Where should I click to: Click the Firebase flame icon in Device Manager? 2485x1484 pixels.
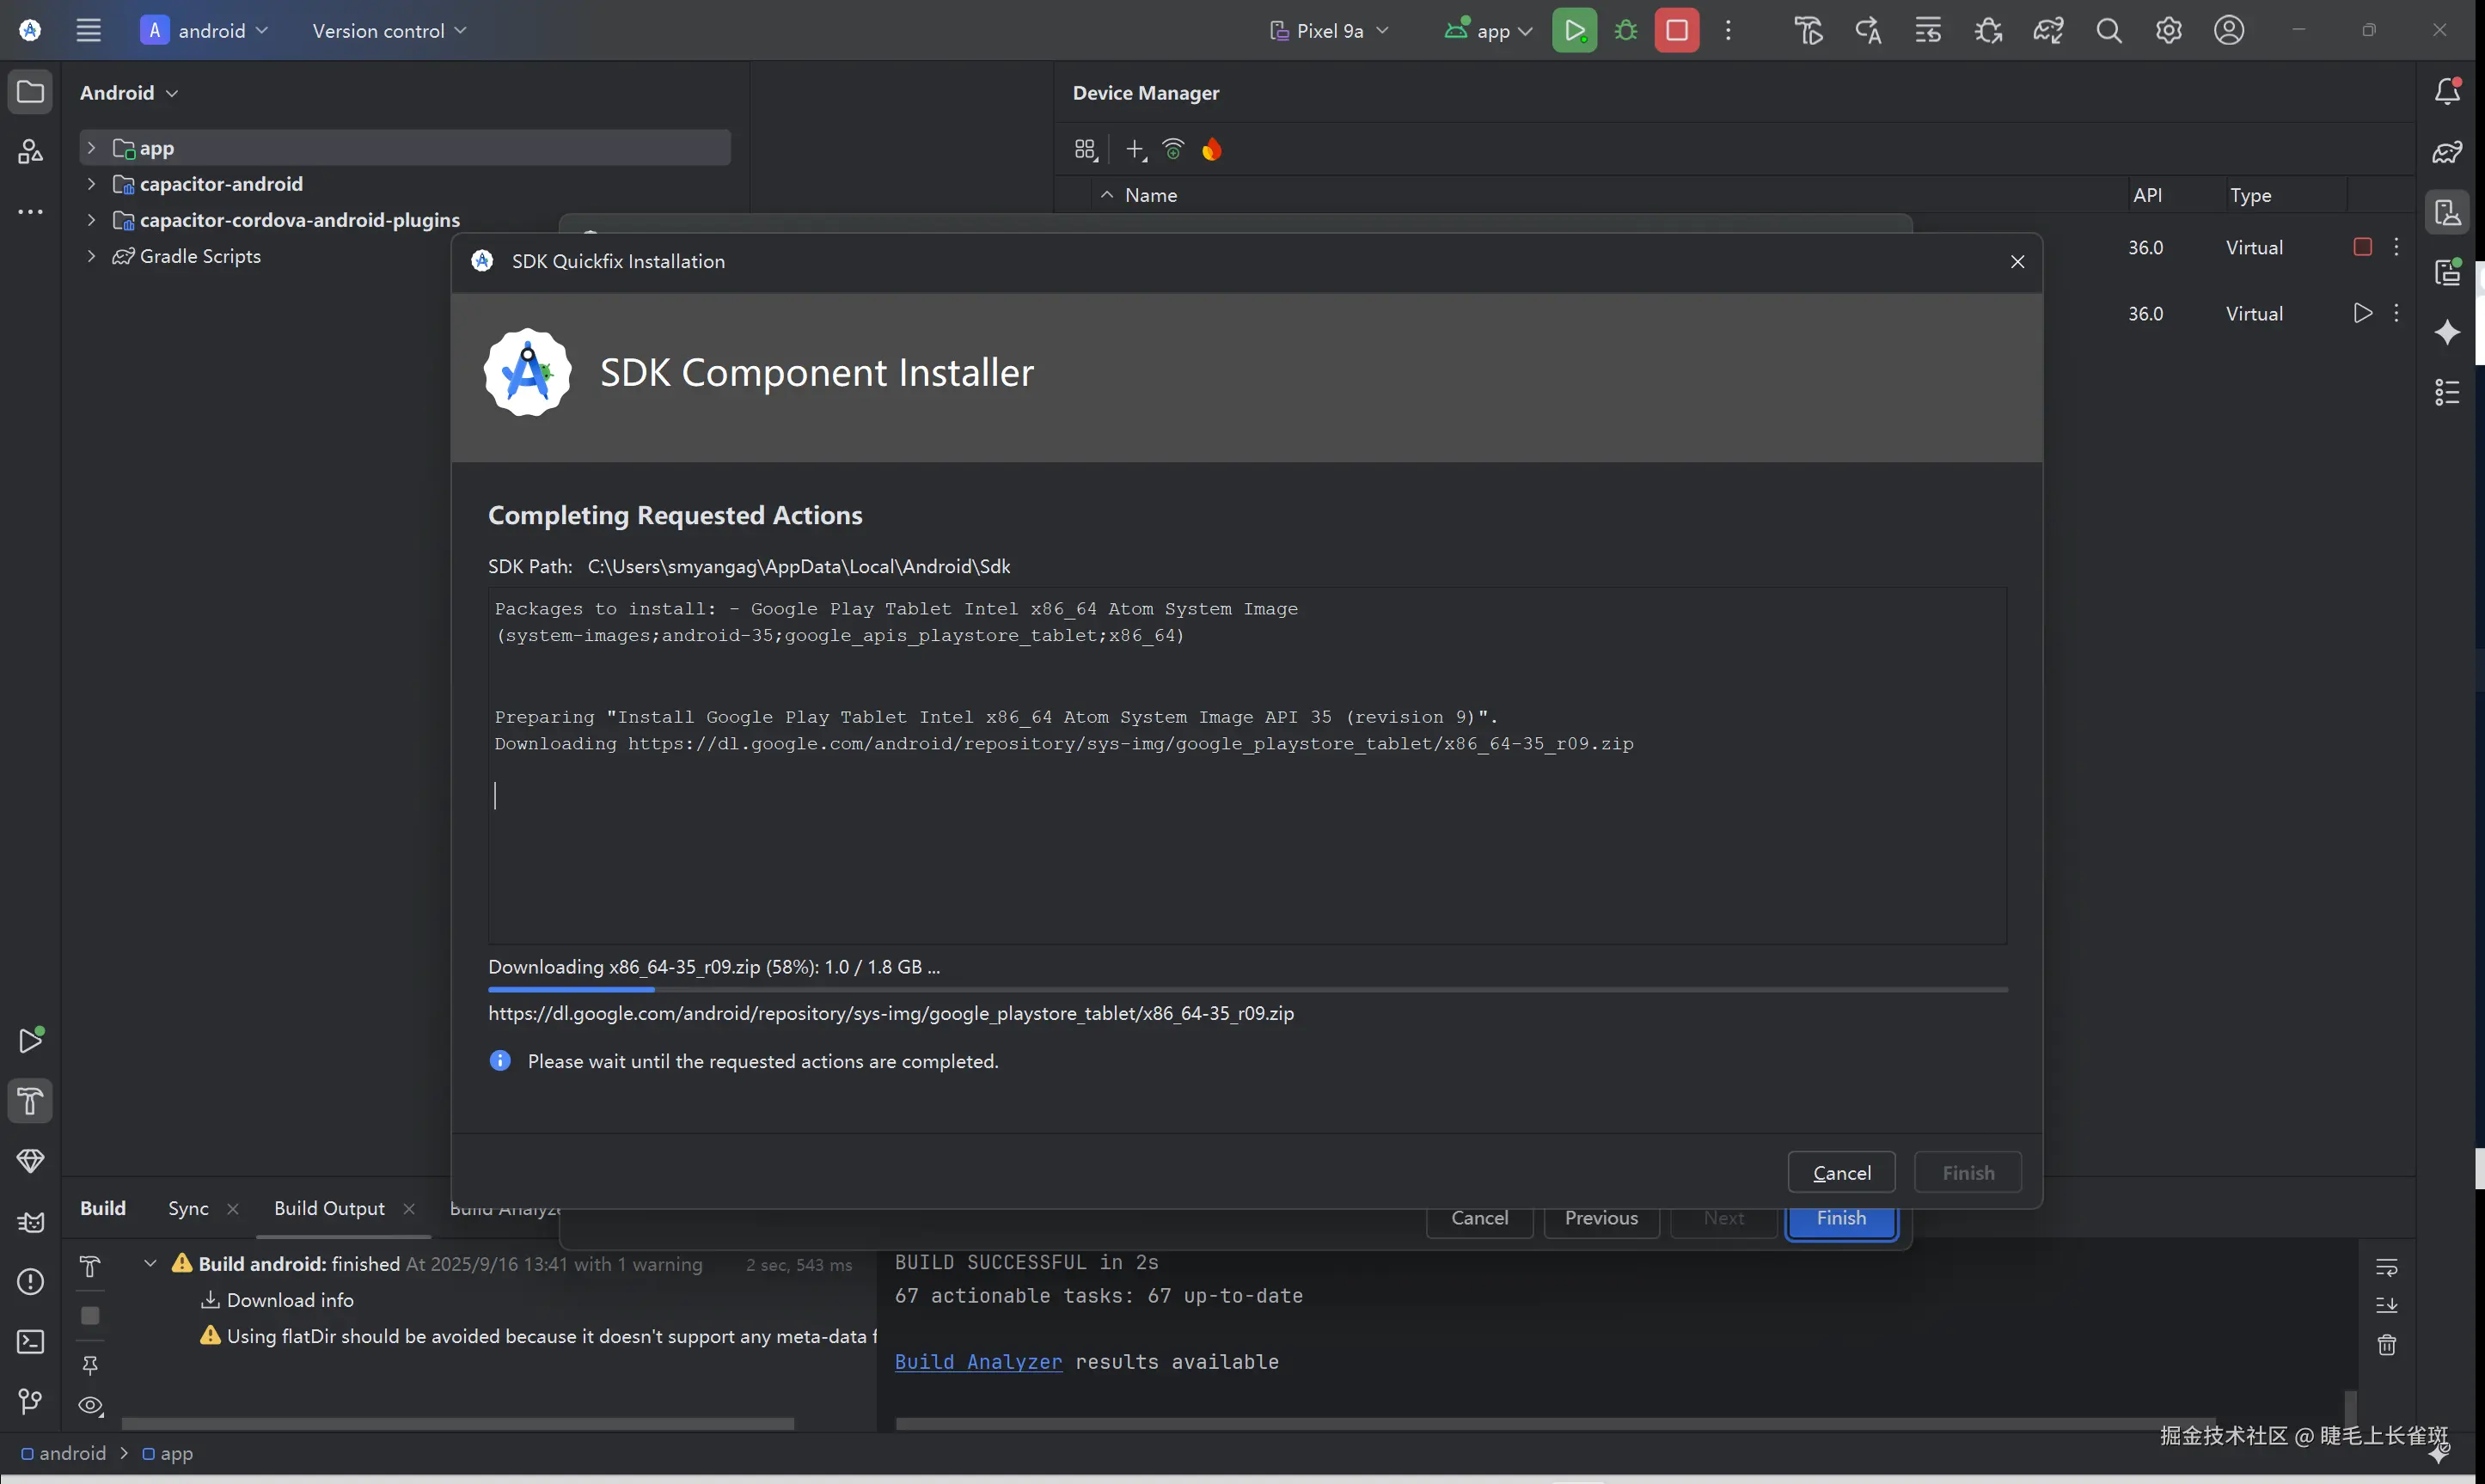1212,150
